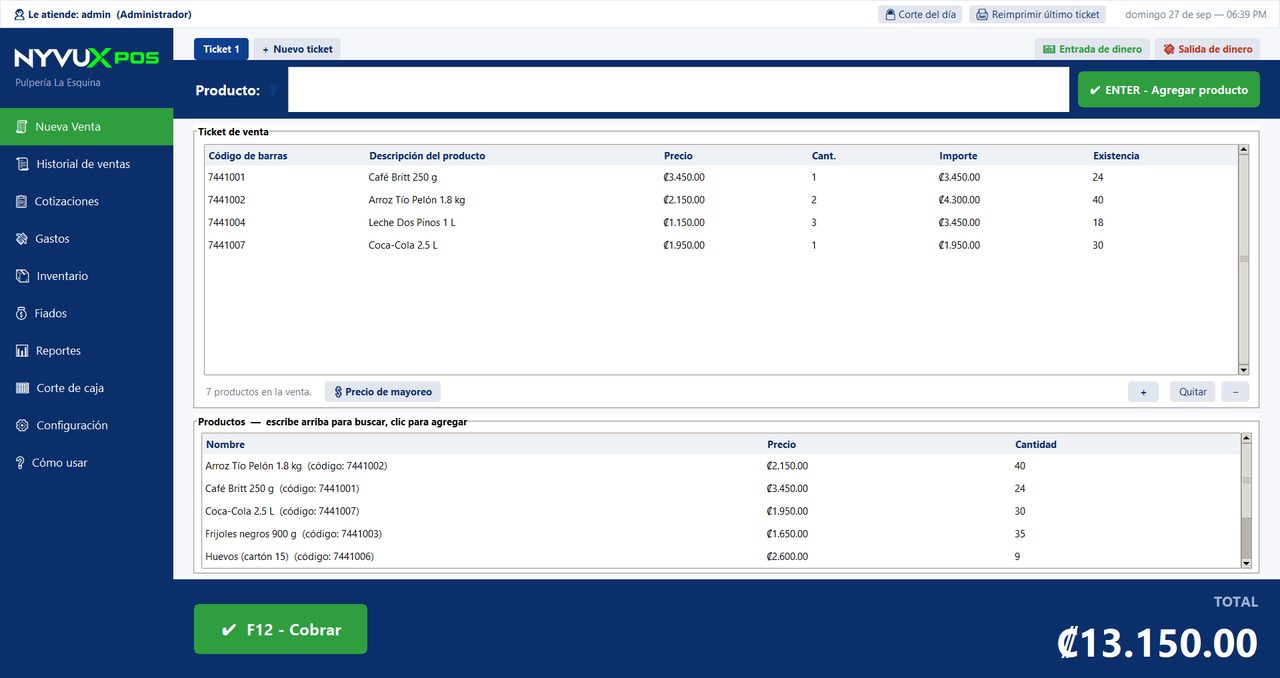Click Entrada de dinero button

point(1092,49)
